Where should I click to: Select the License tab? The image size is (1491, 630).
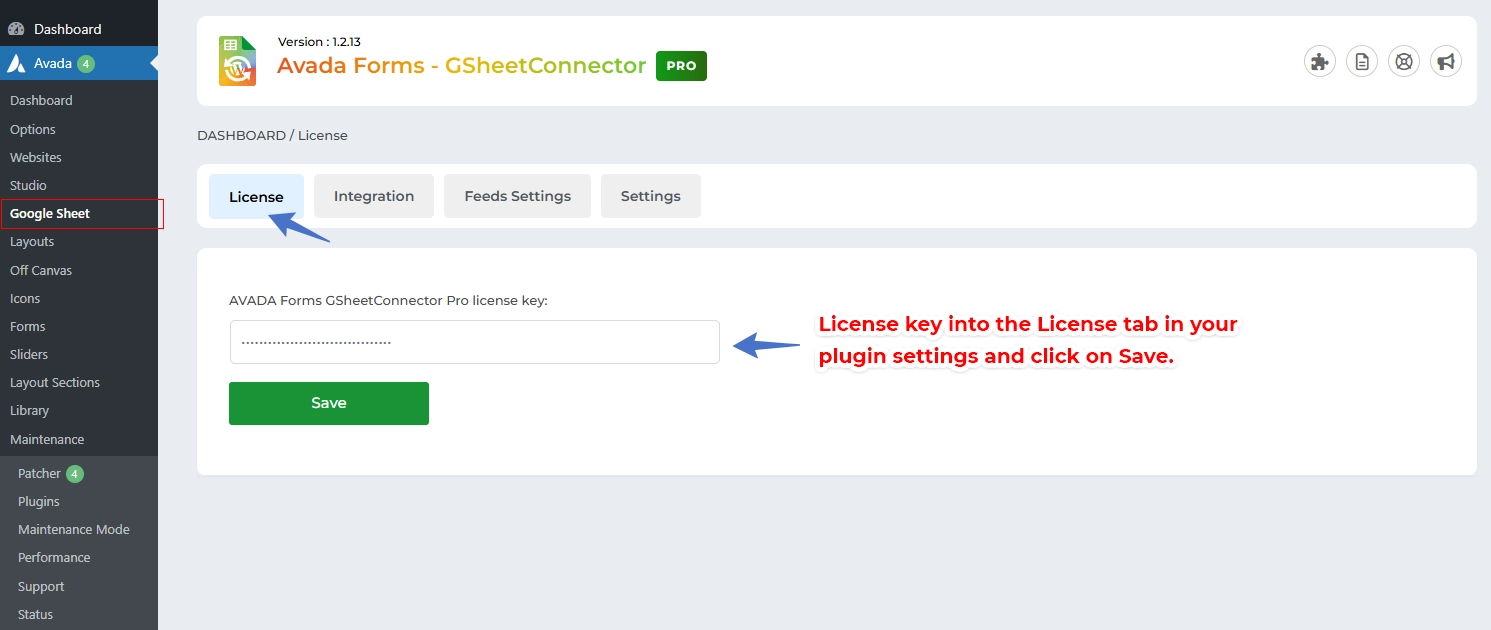(256, 196)
